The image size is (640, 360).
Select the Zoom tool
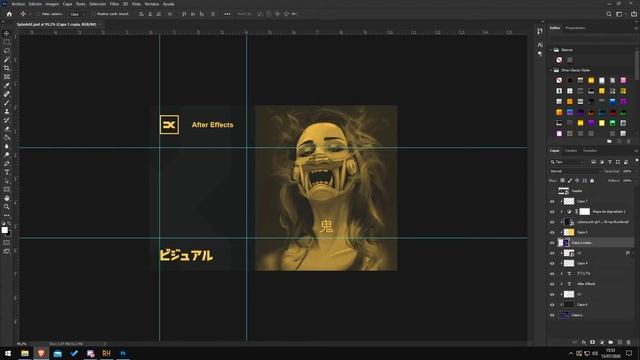tap(7, 207)
